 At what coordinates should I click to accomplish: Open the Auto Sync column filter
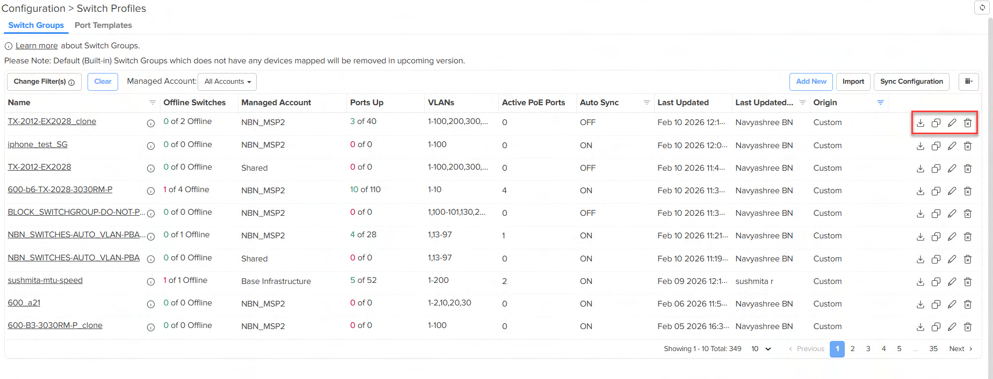coord(647,103)
